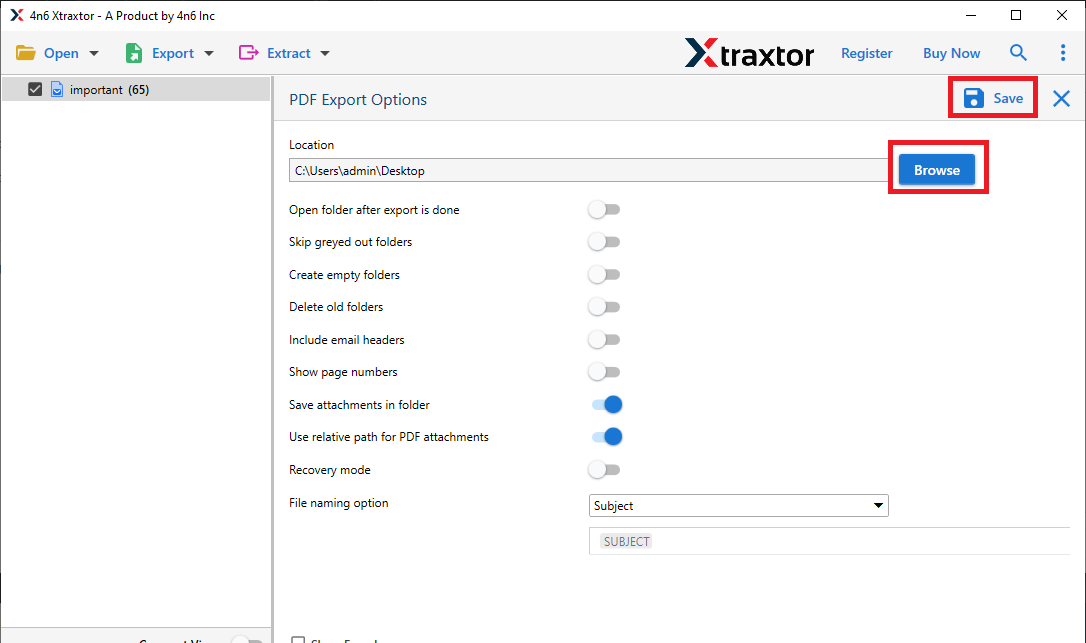Click the pink Extract icon
This screenshot has width=1086, height=643.
pyautogui.click(x=248, y=53)
